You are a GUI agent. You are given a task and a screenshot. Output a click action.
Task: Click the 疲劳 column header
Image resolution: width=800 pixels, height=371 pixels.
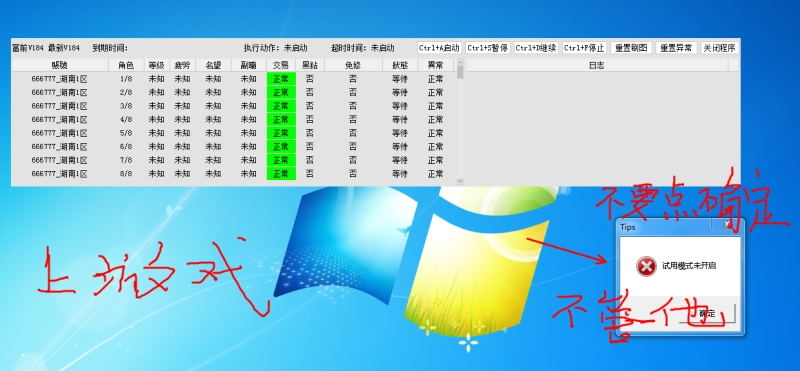tap(183, 65)
